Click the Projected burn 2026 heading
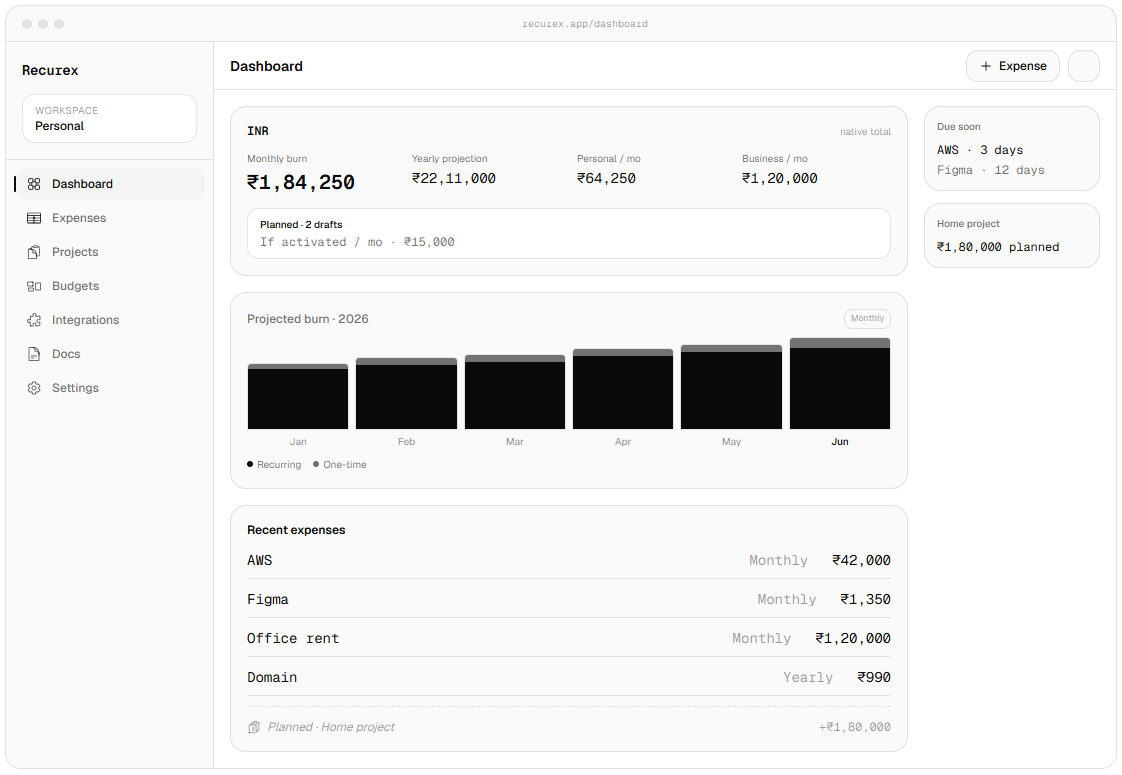 [x=308, y=319]
